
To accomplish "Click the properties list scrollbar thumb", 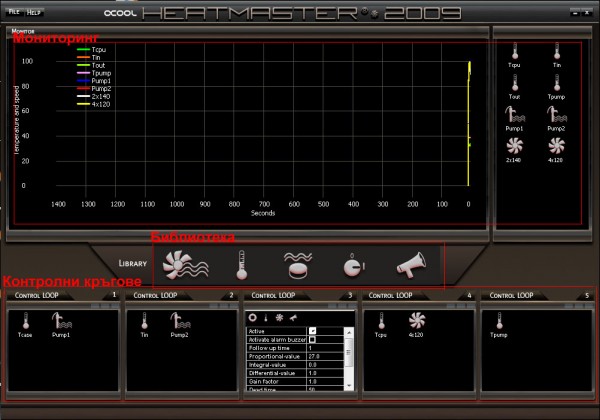I will pos(349,352).
